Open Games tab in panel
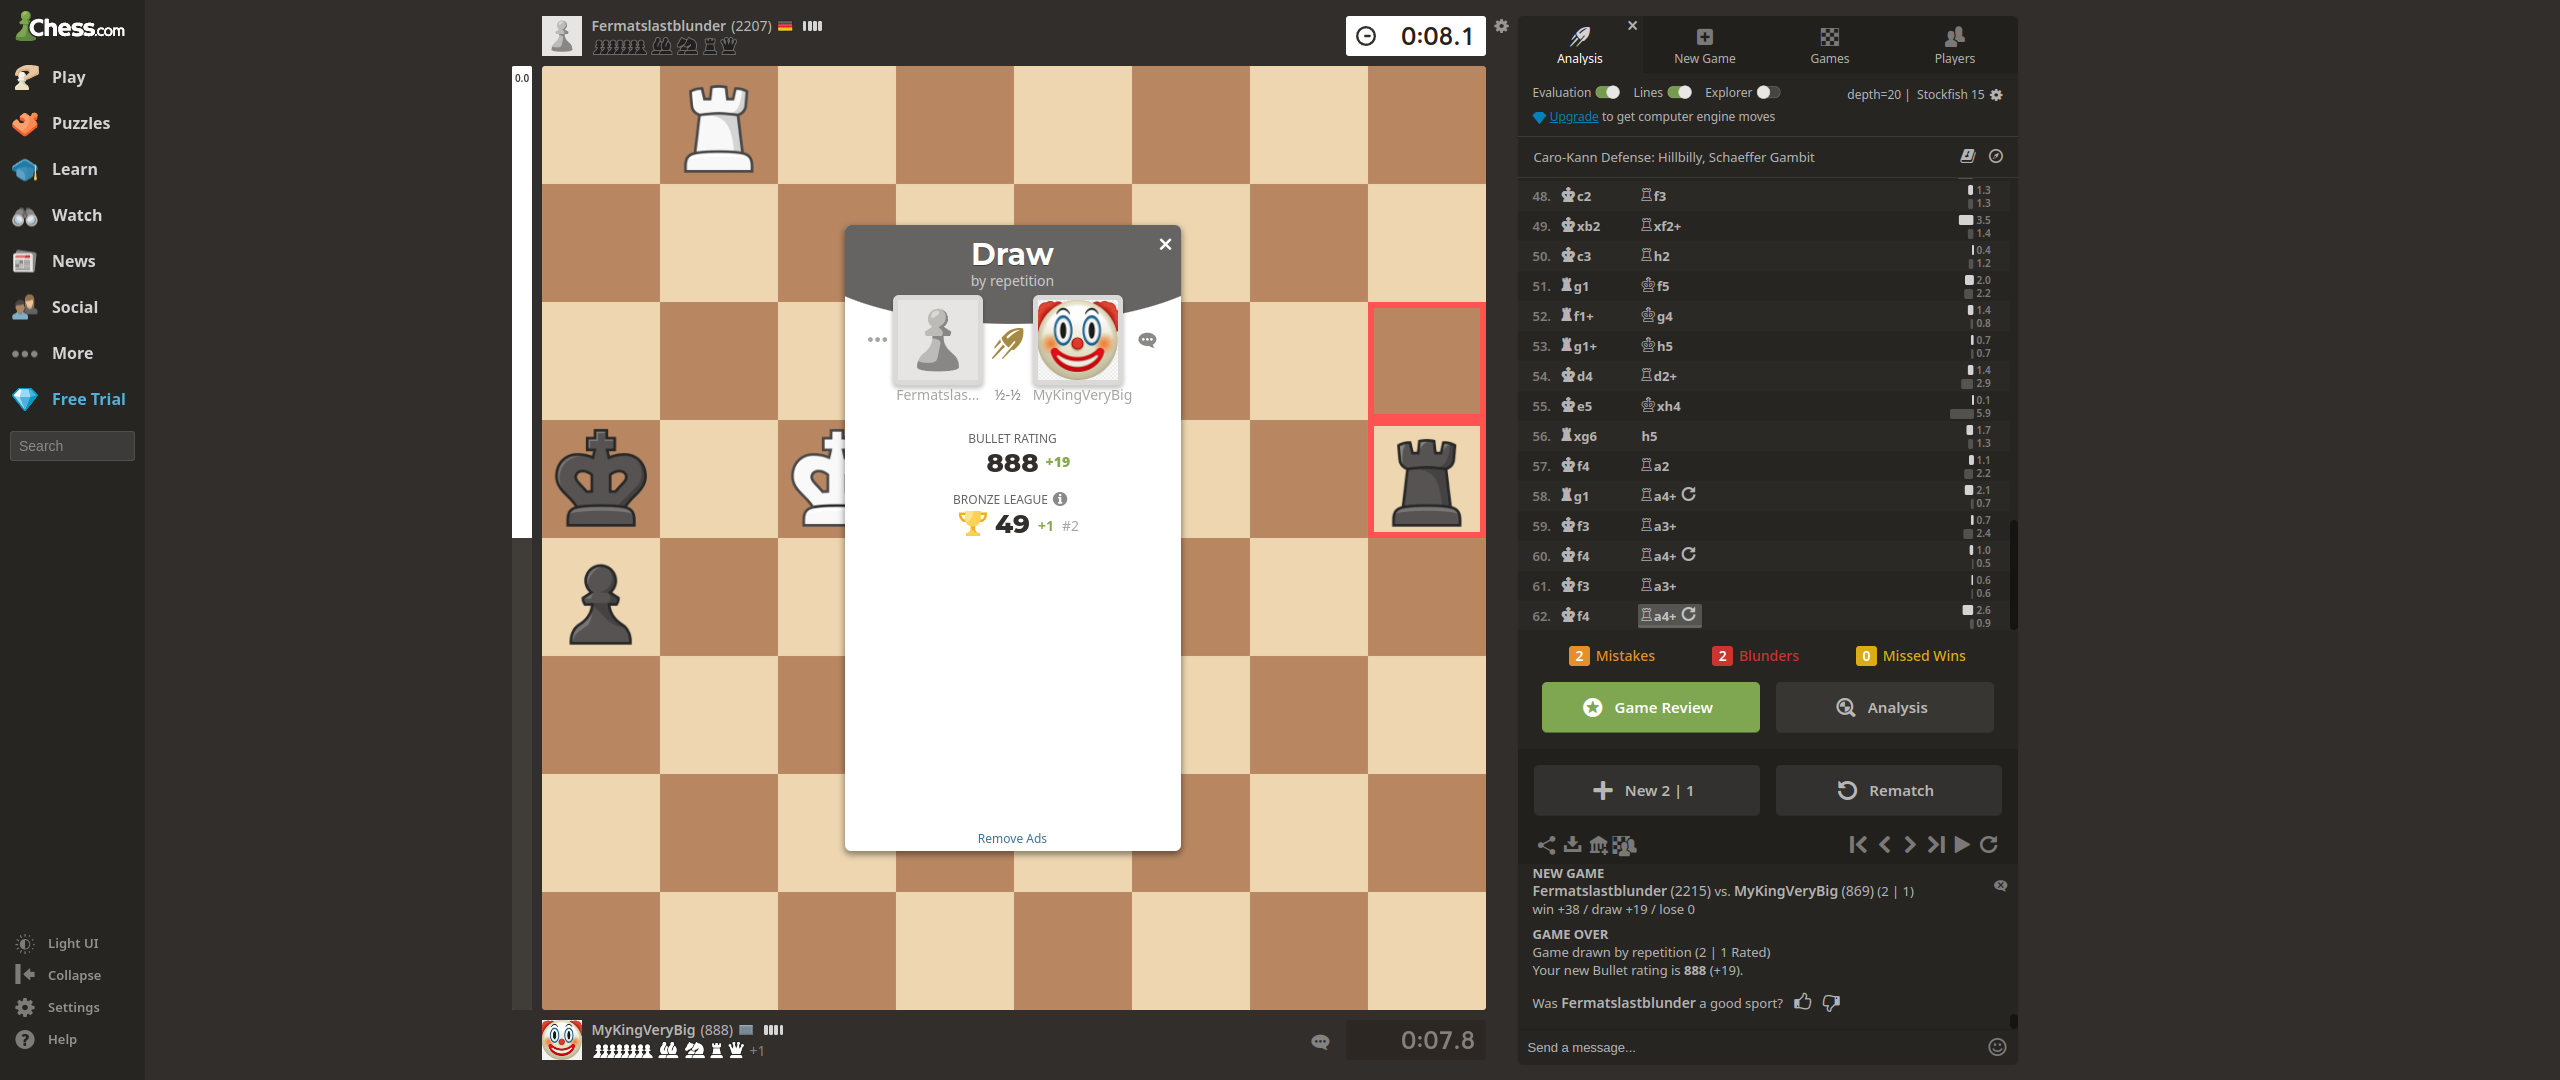Viewport: 2560px width, 1080px height. click(x=1830, y=44)
